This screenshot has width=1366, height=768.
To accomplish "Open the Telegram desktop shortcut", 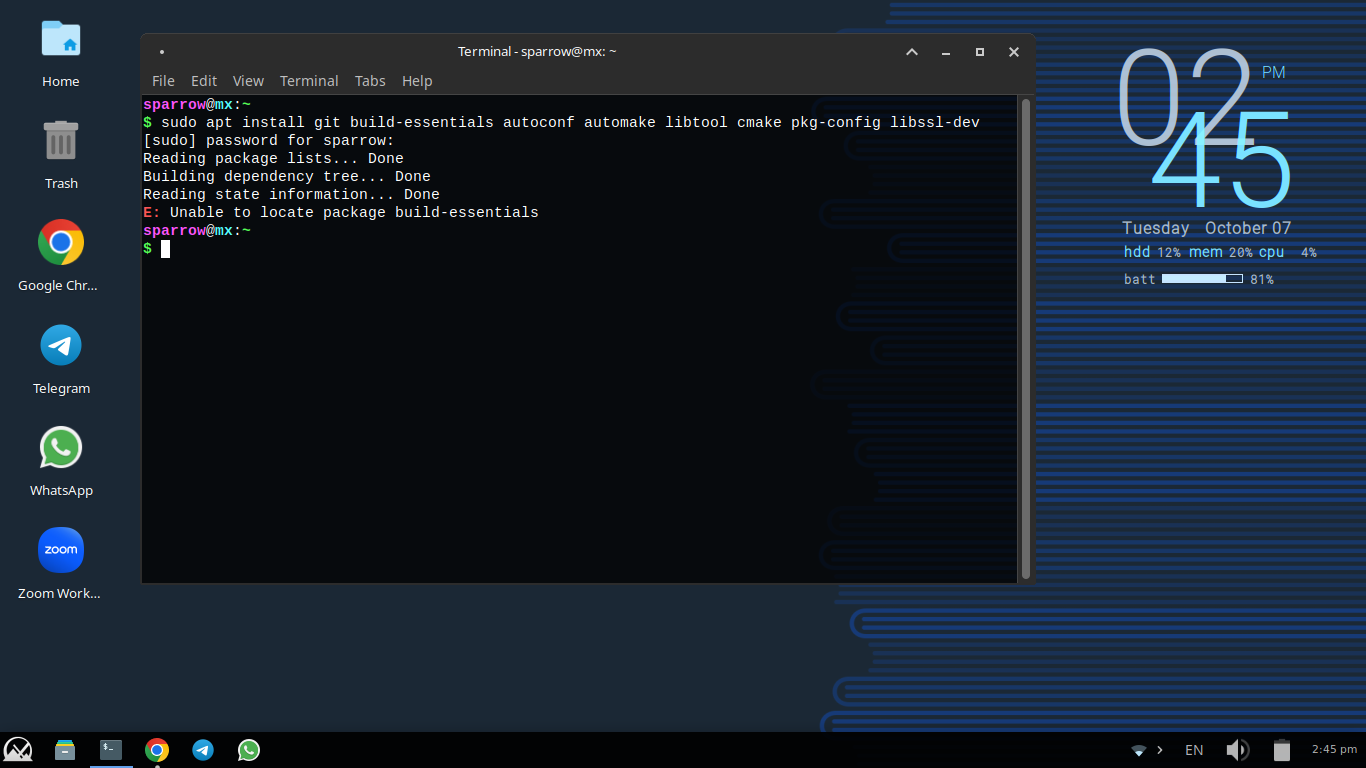I will [x=61, y=346].
